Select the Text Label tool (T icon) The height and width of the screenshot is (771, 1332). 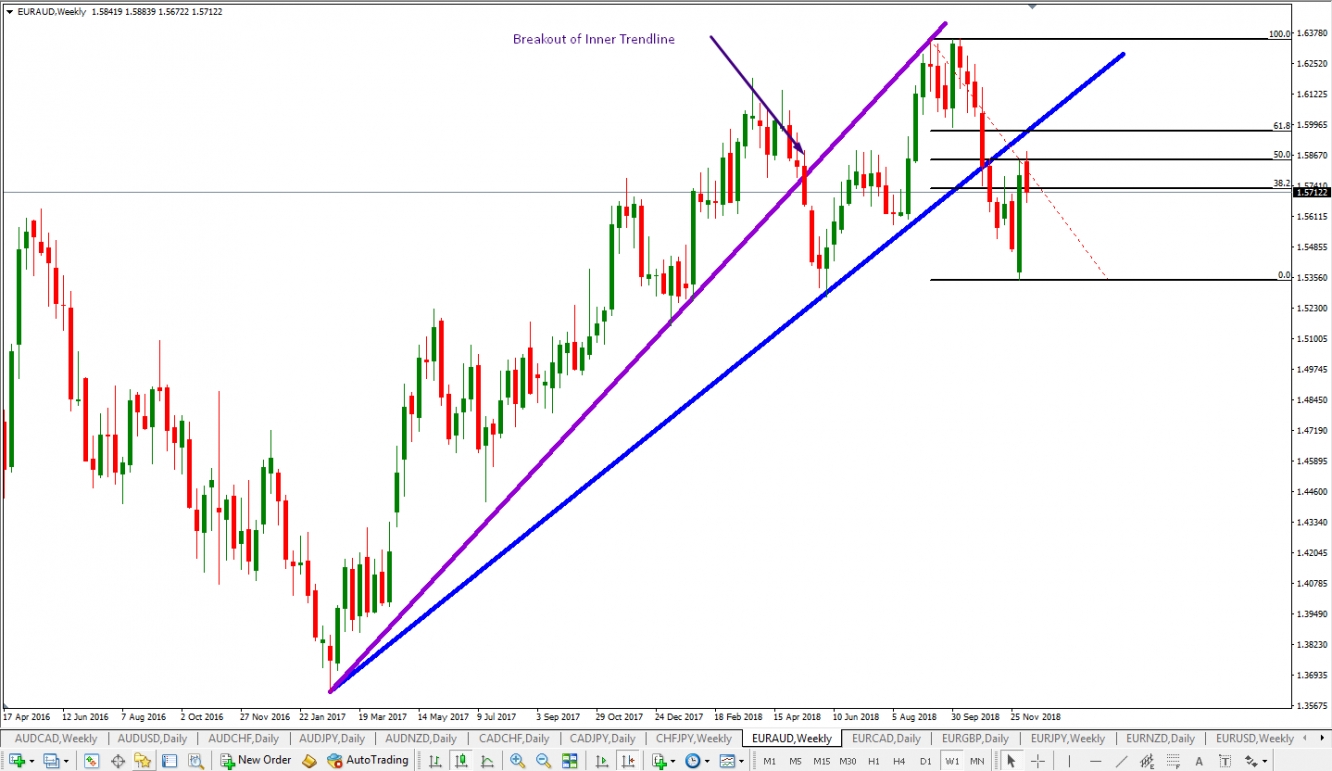pyautogui.click(x=1225, y=761)
